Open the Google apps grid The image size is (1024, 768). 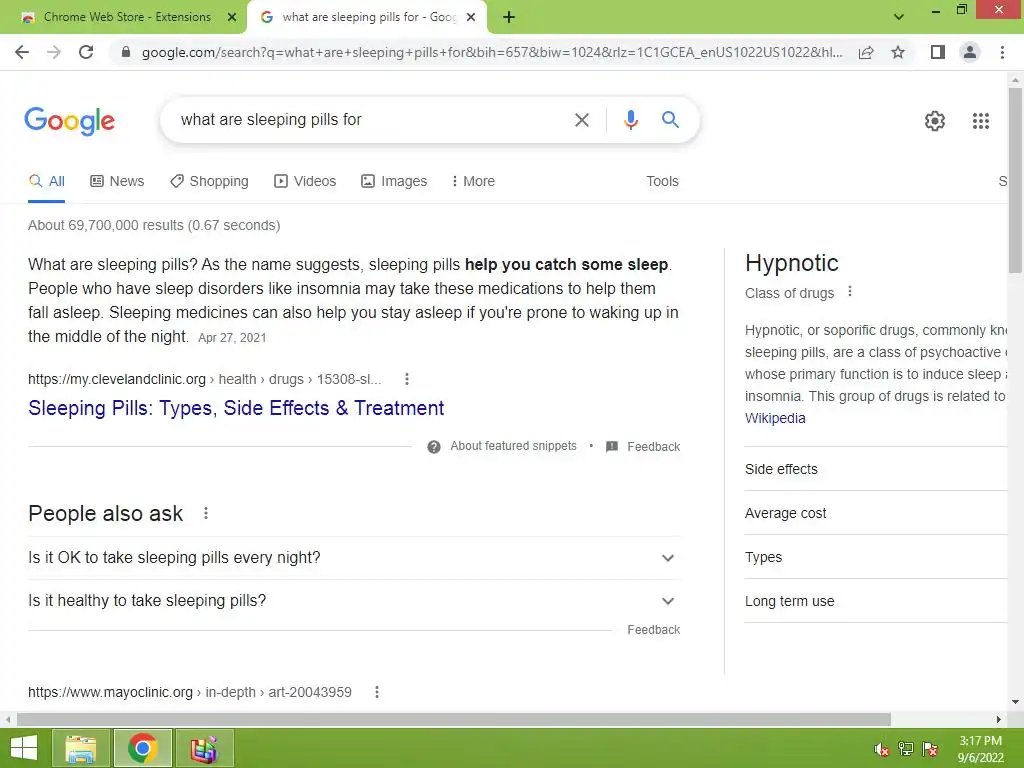tap(980, 121)
